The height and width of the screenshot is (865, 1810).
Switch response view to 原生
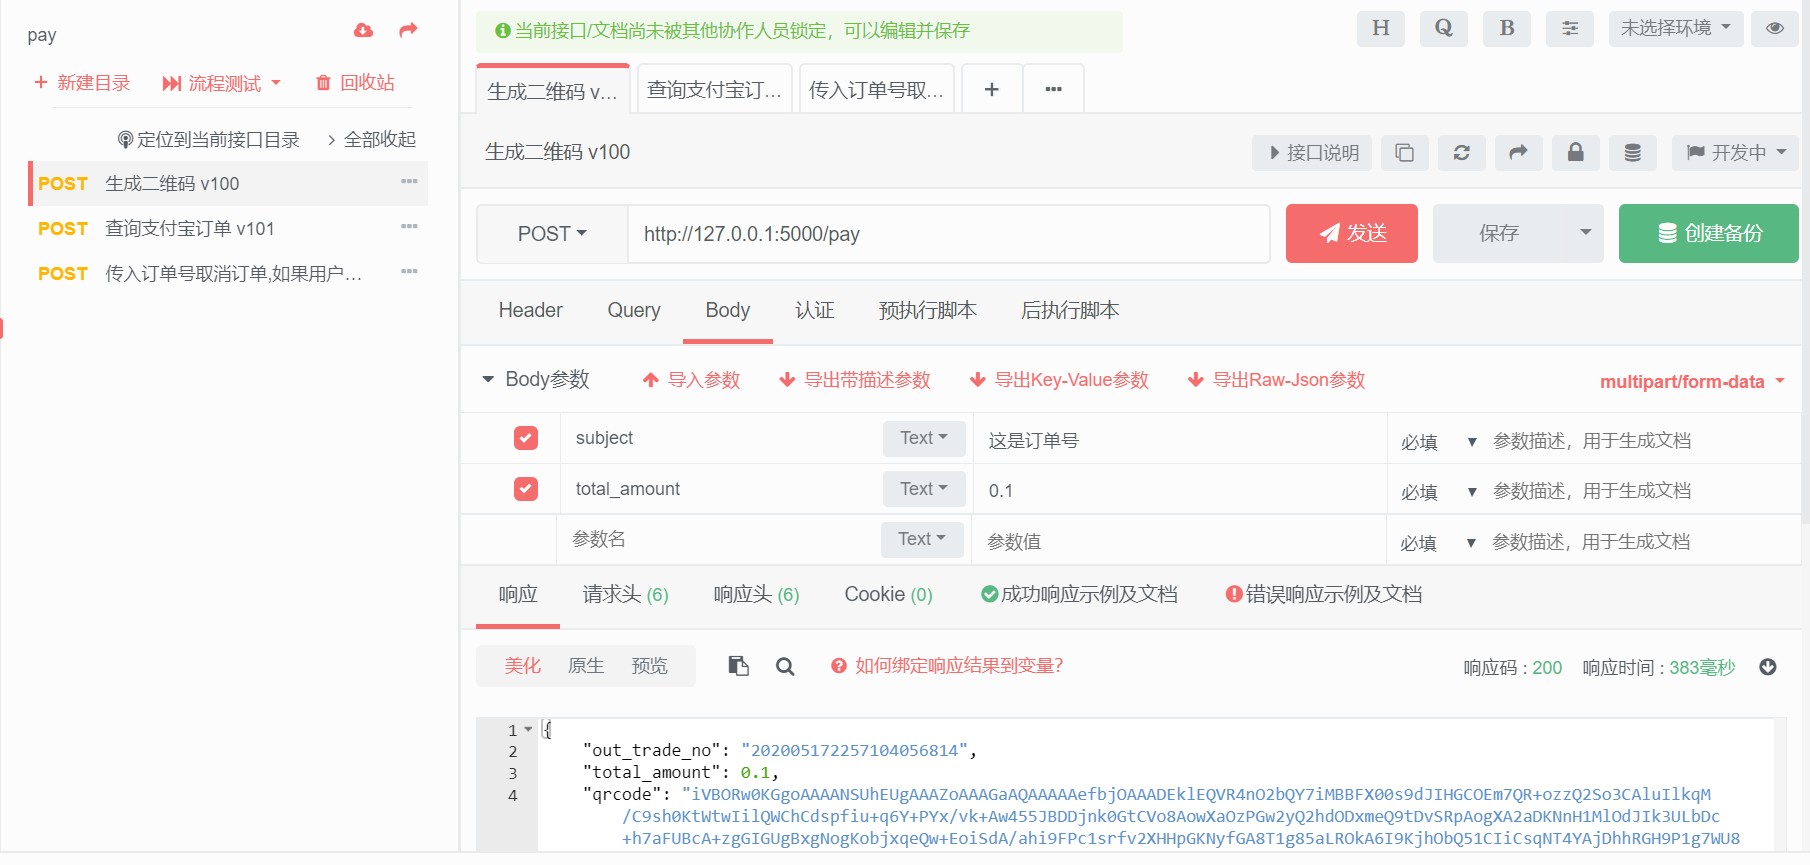(586, 666)
